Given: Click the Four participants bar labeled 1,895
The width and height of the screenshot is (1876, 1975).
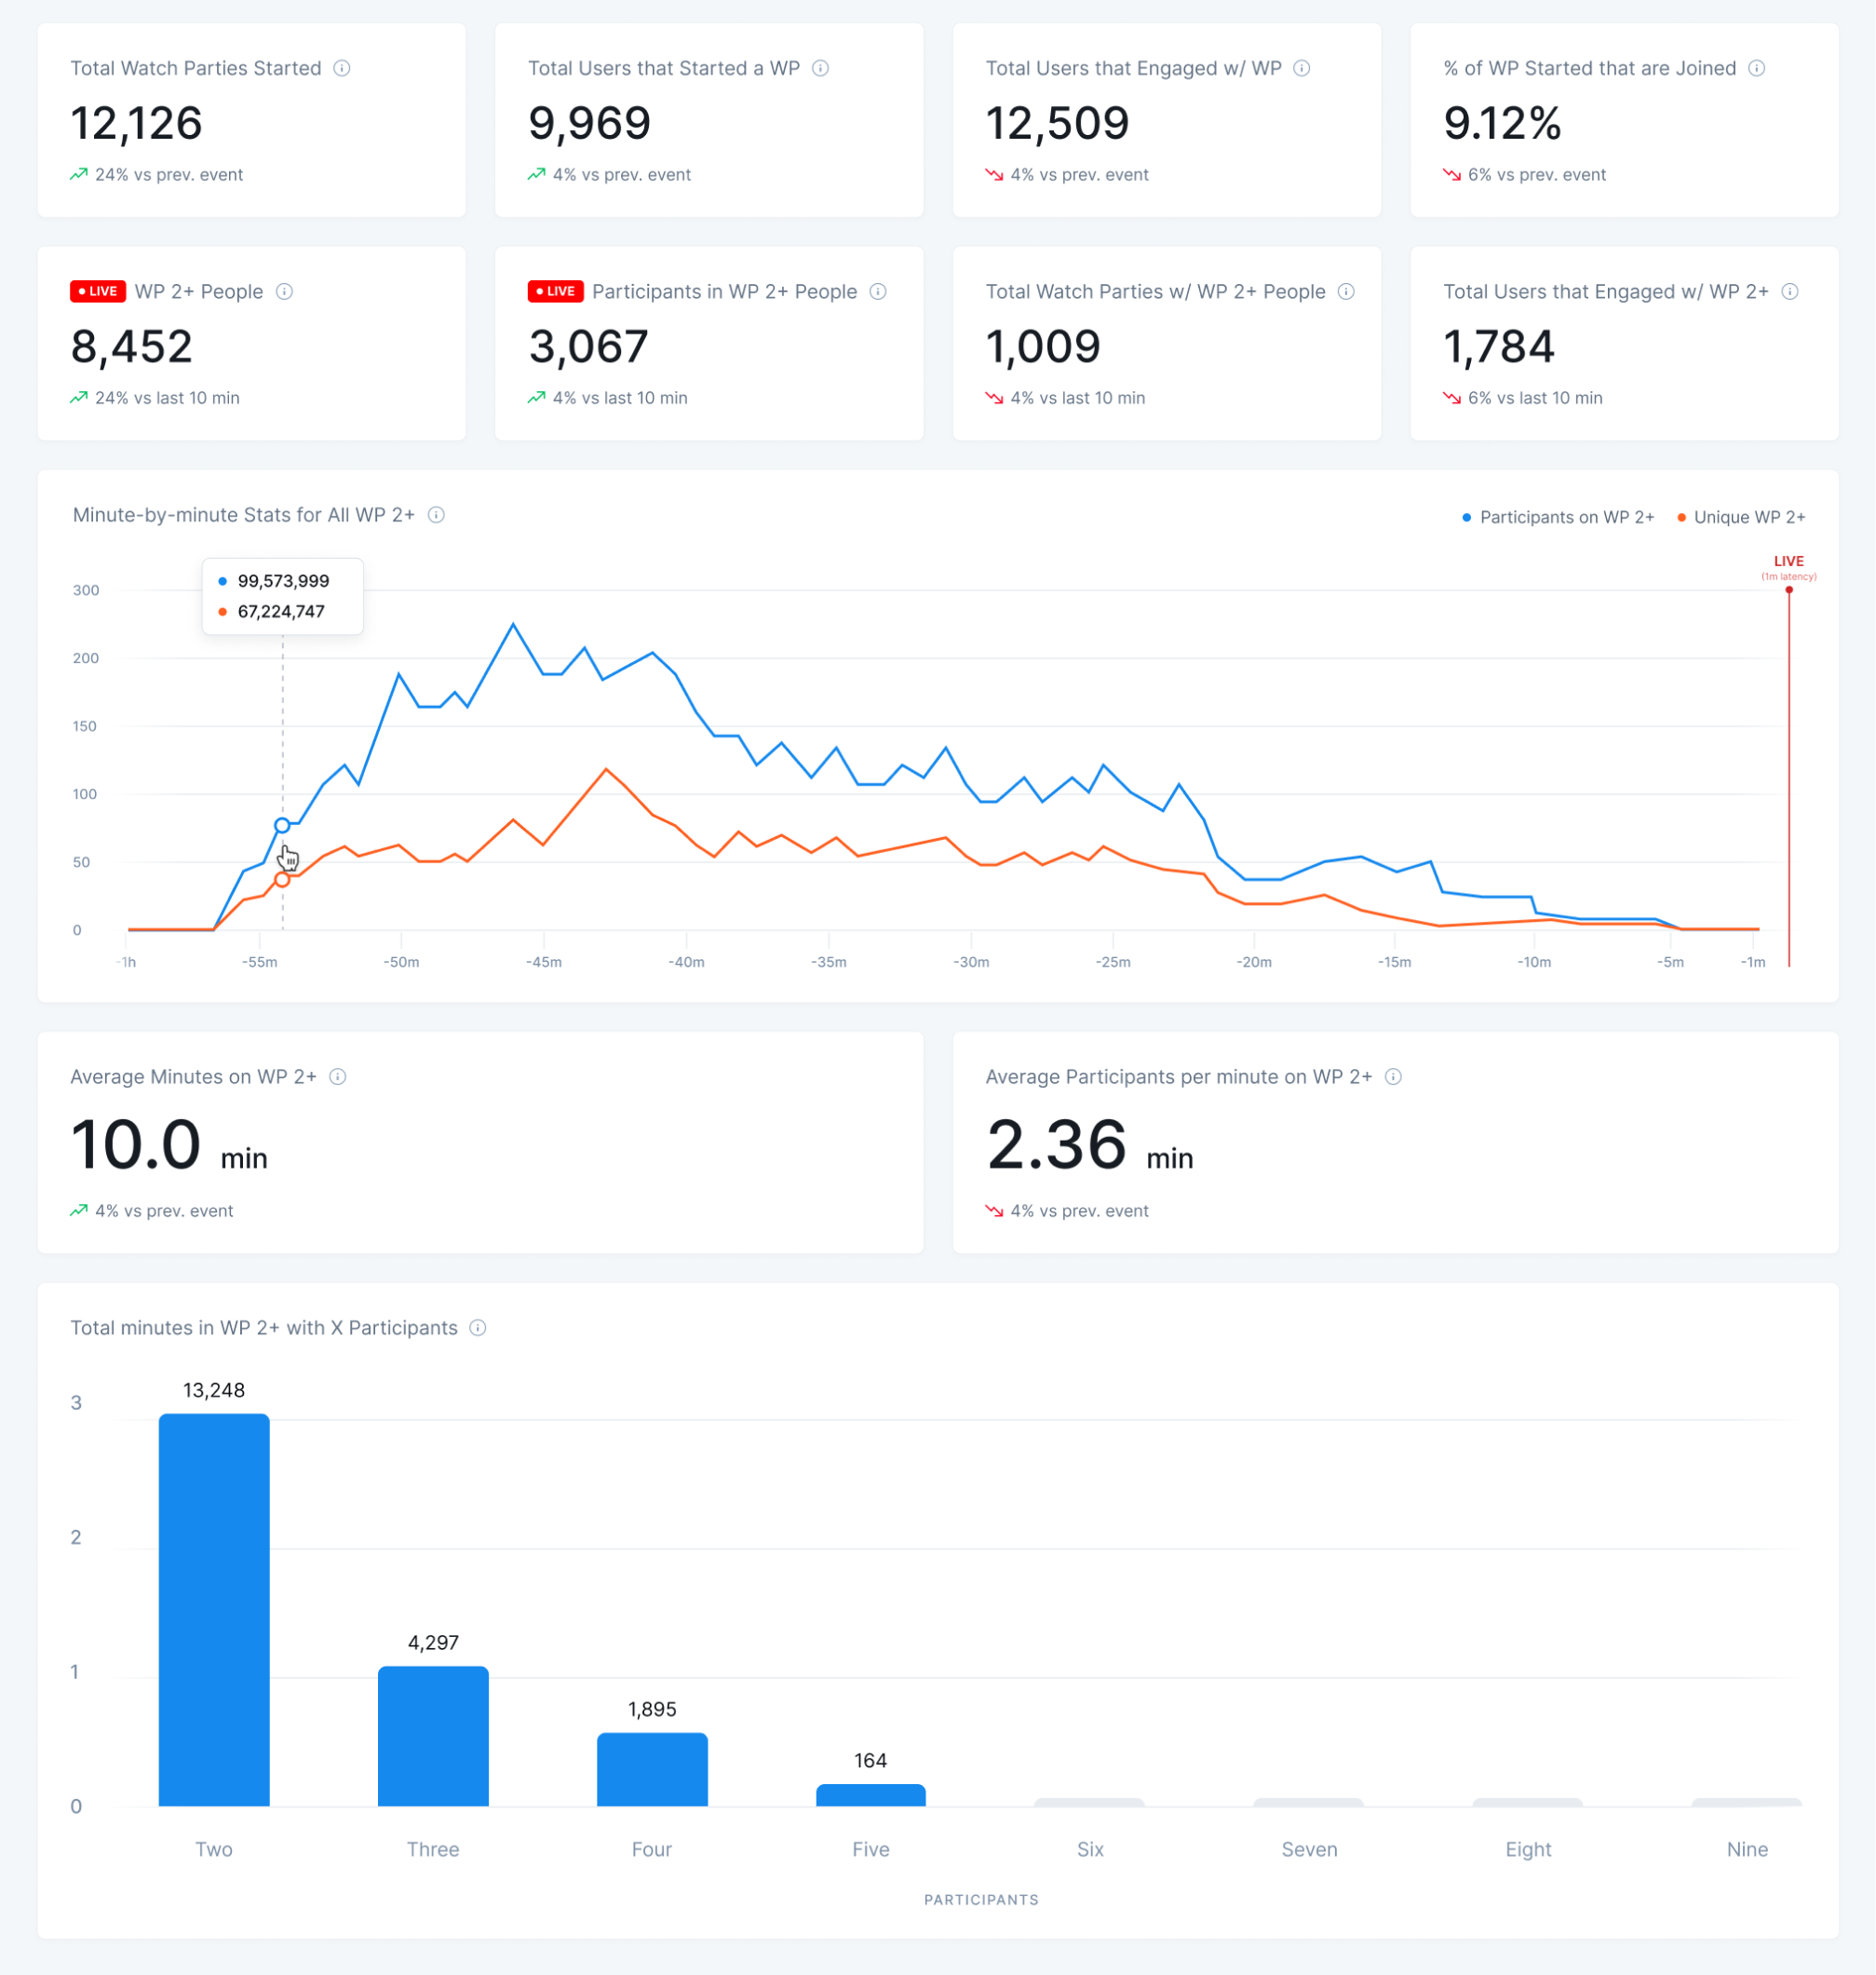Looking at the screenshot, I should click(x=652, y=1768).
